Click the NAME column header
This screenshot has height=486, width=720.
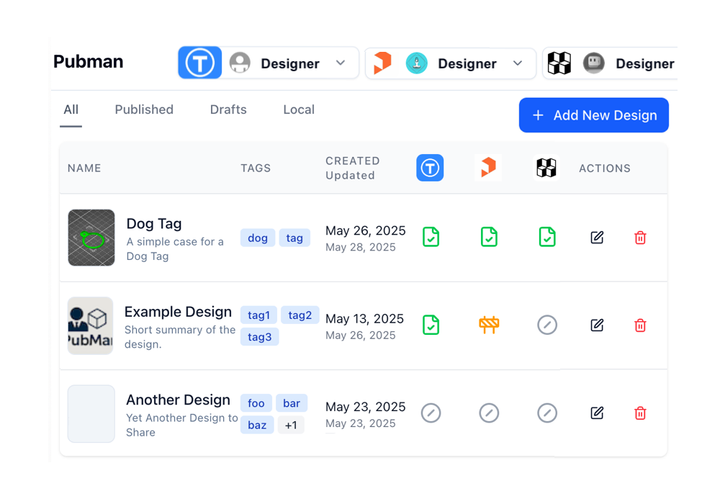pos(84,168)
